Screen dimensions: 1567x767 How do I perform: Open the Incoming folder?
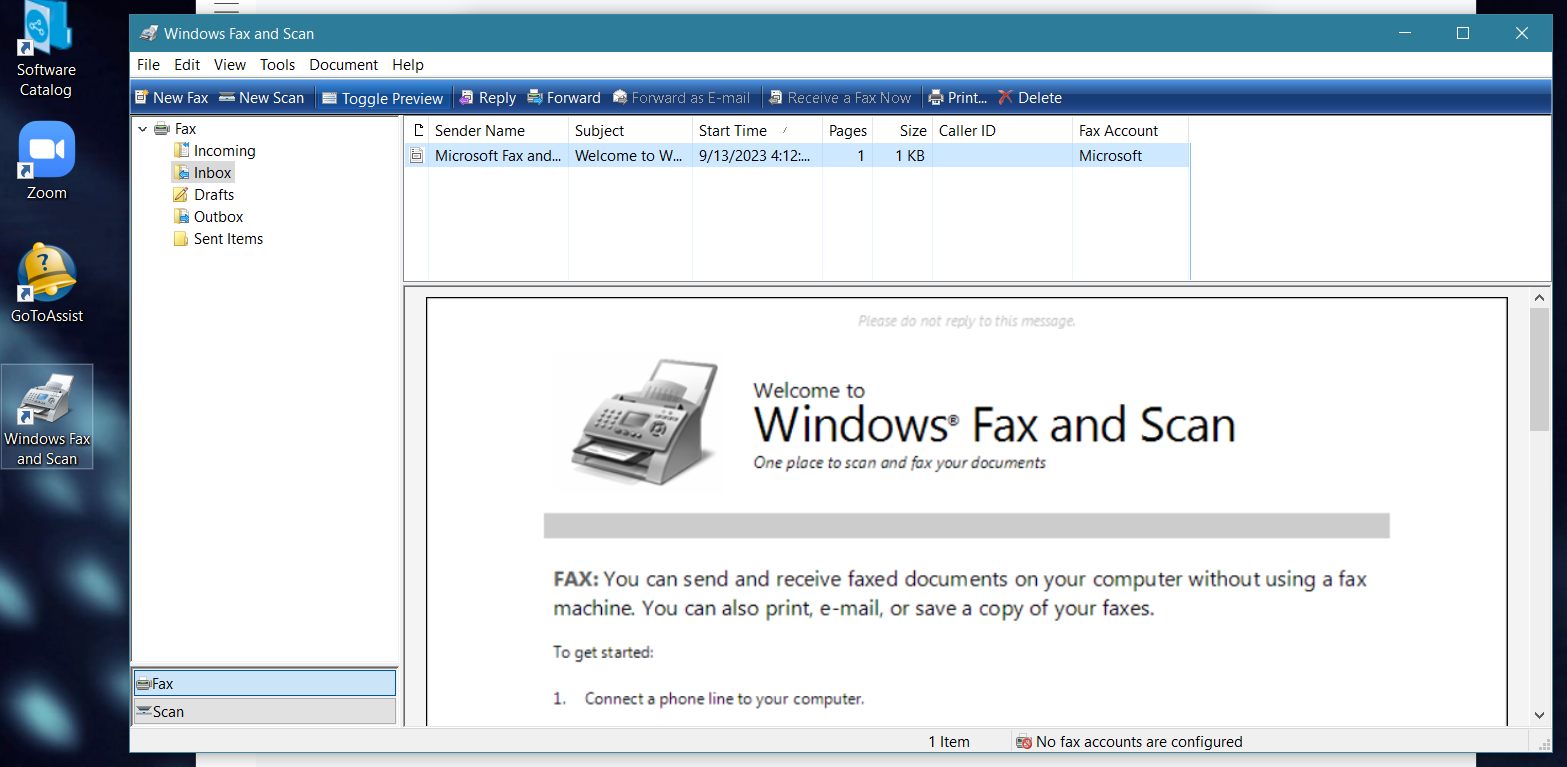click(x=214, y=151)
